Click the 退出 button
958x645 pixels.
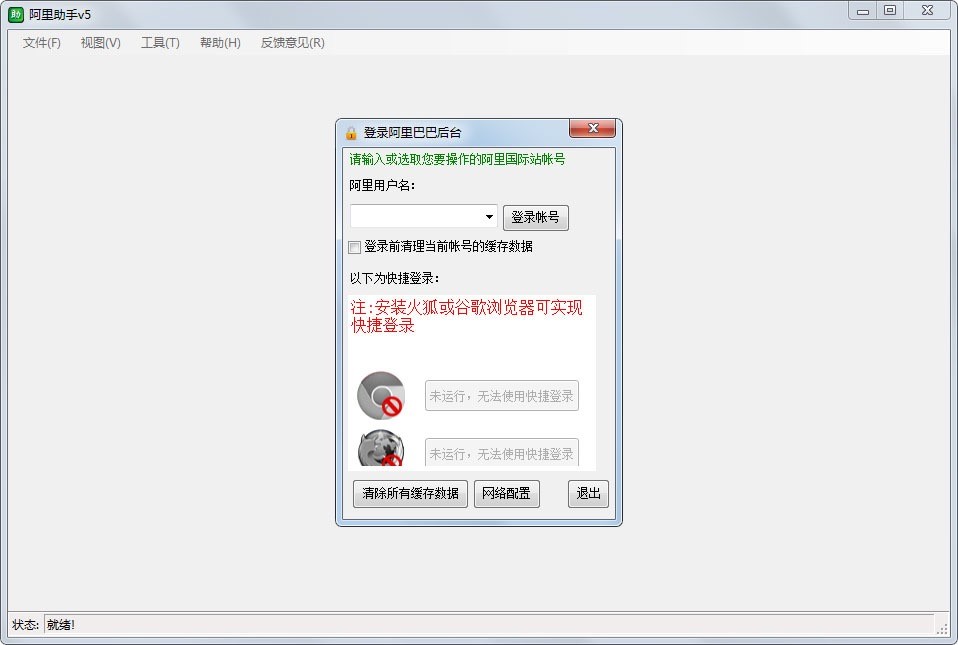pos(588,494)
